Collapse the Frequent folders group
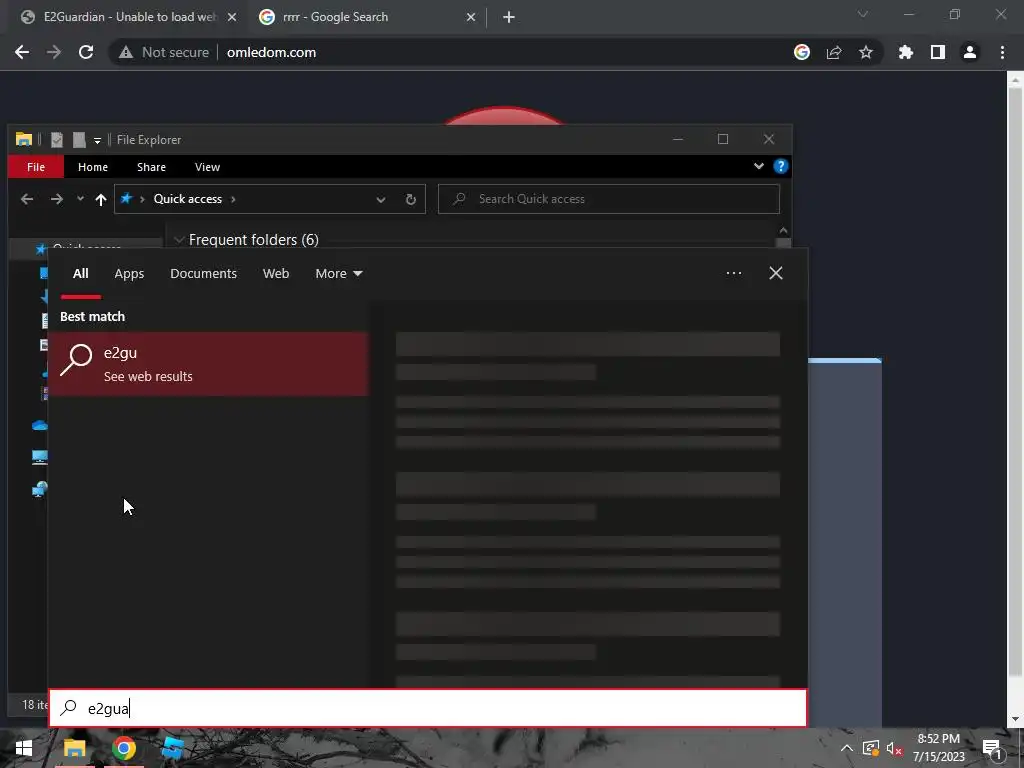Viewport: 1024px width, 768px height. tap(179, 240)
